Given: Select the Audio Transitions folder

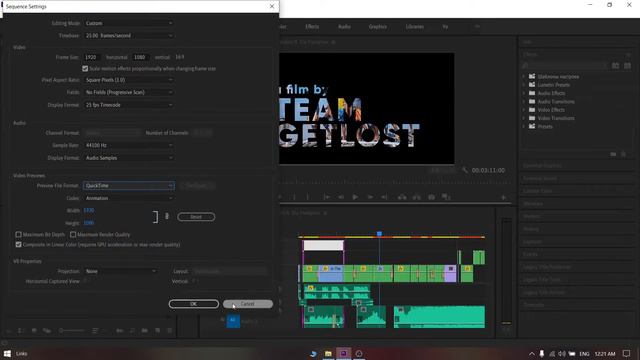Looking at the screenshot, I should tap(556, 101).
